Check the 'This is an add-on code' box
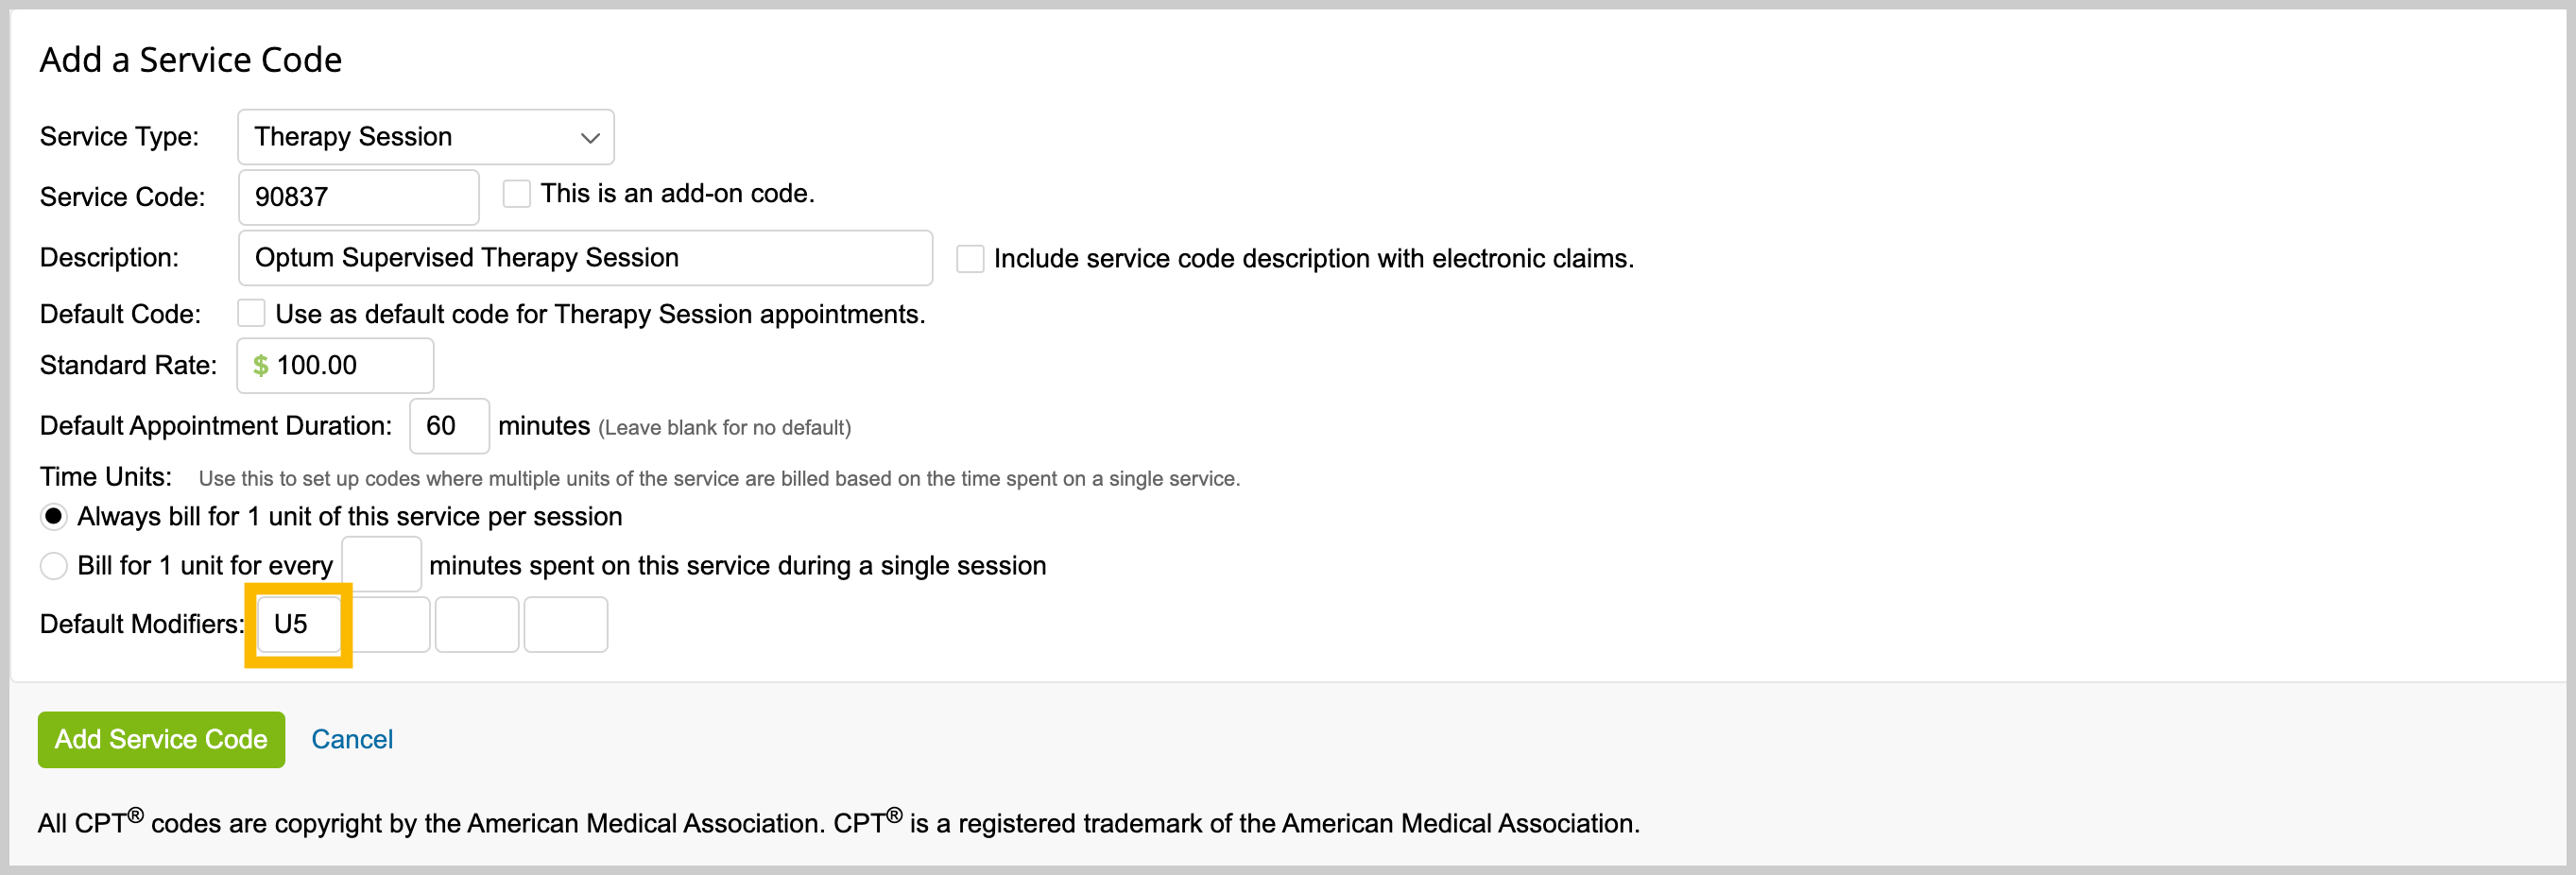Viewport: 2576px width, 875px height. [x=516, y=194]
